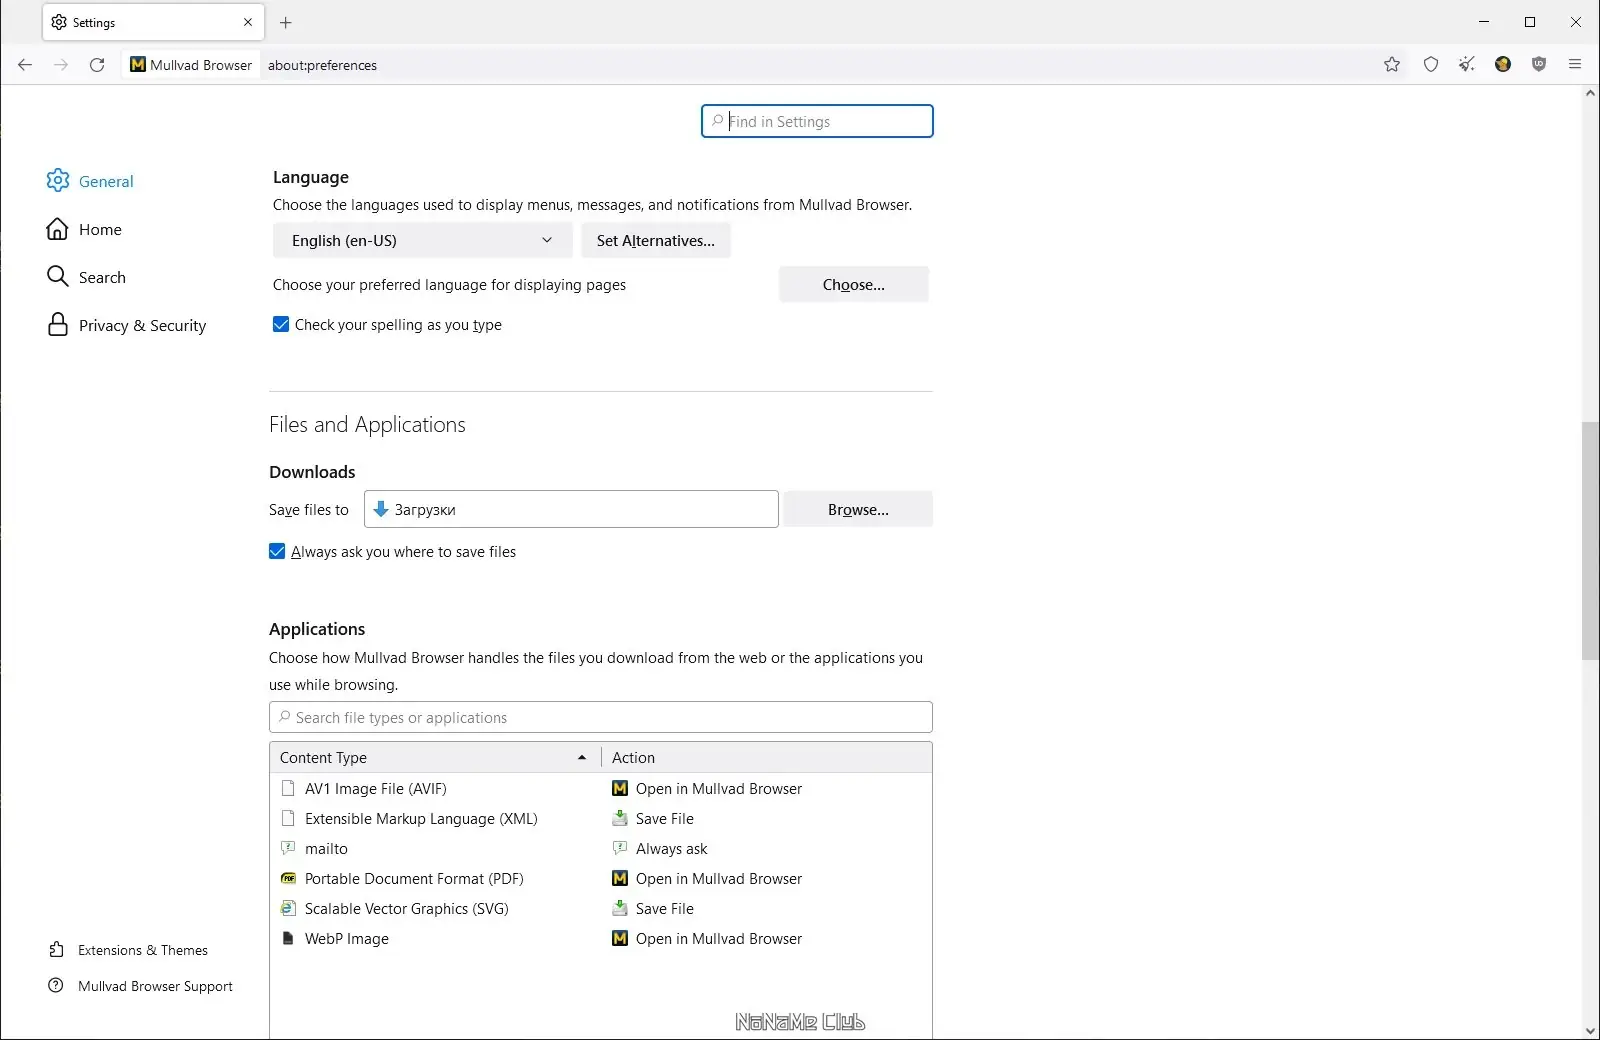Image resolution: width=1600 pixels, height=1040 pixels.
Task: Open the application hamburger menu
Action: [1575, 65]
